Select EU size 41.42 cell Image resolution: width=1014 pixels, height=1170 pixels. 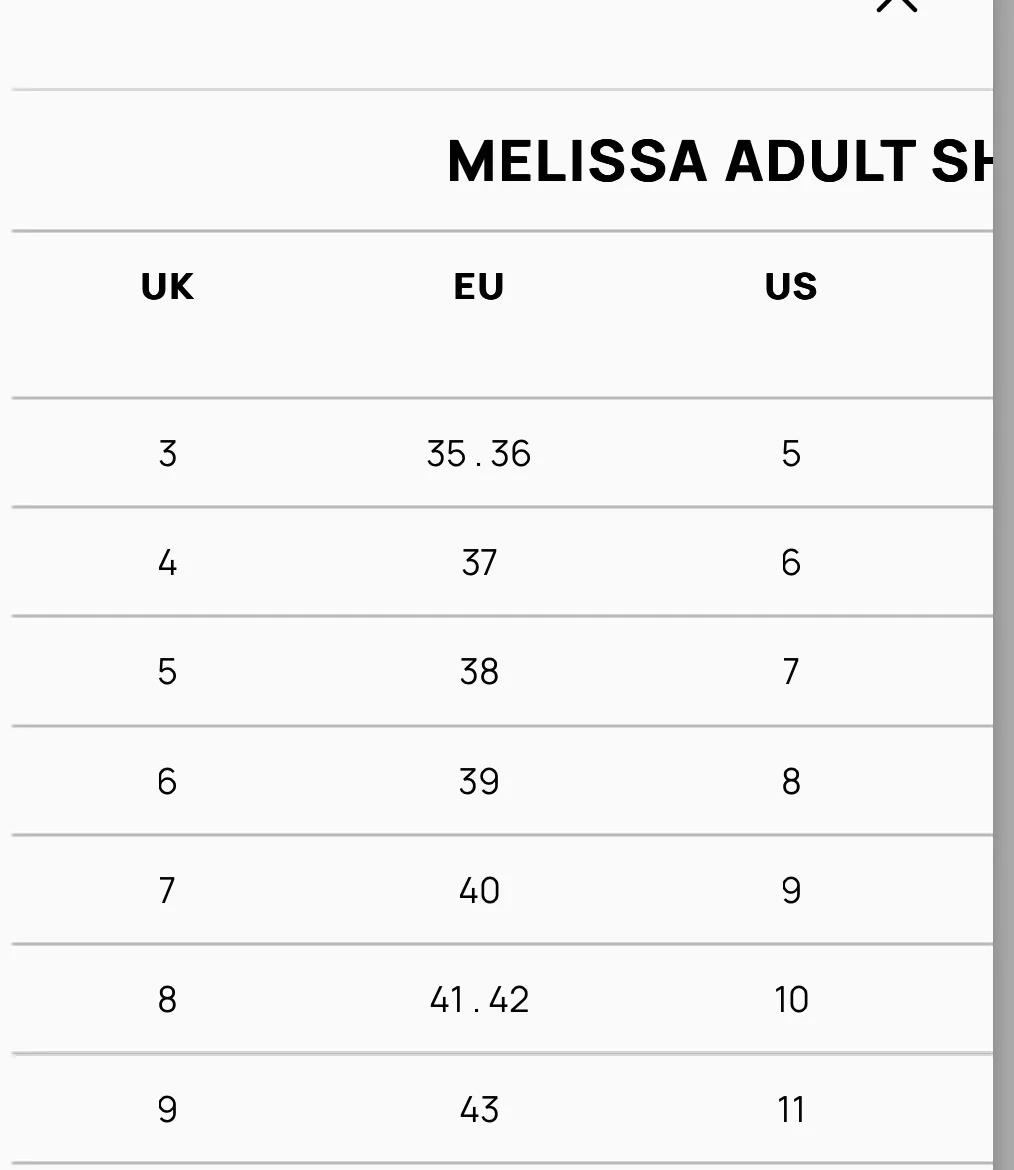pyautogui.click(x=479, y=1000)
